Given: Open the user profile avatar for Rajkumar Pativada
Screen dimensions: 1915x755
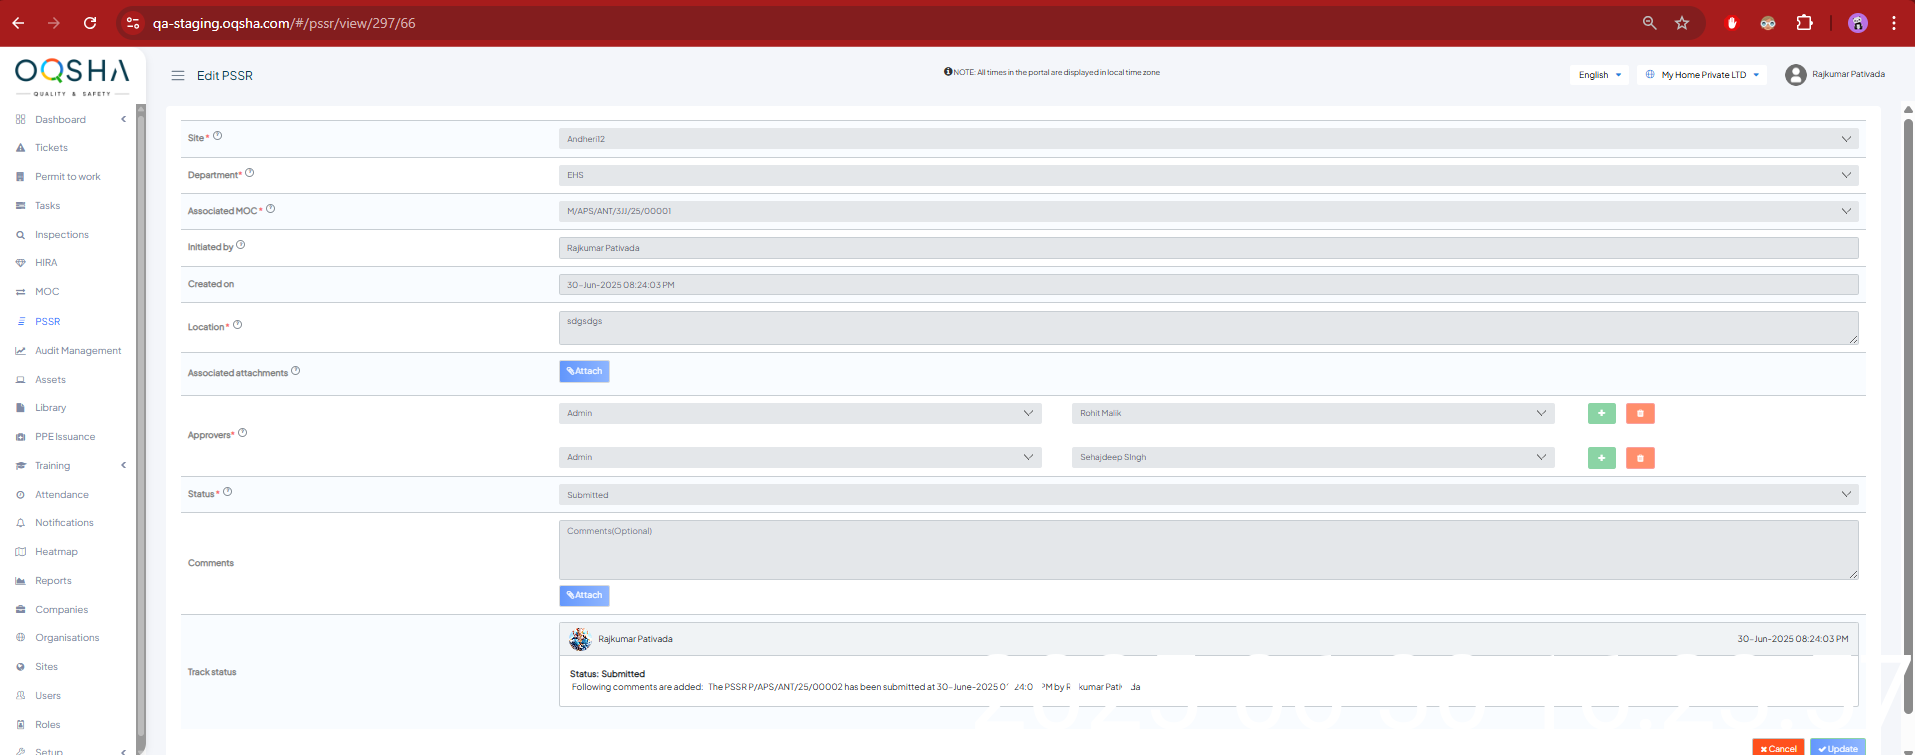Looking at the screenshot, I should click(x=1795, y=75).
